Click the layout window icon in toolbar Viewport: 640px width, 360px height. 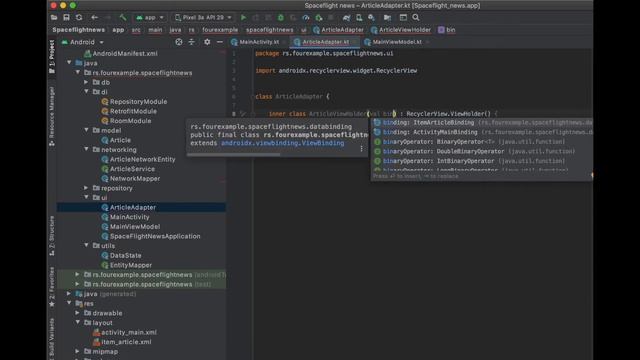coord(403,18)
